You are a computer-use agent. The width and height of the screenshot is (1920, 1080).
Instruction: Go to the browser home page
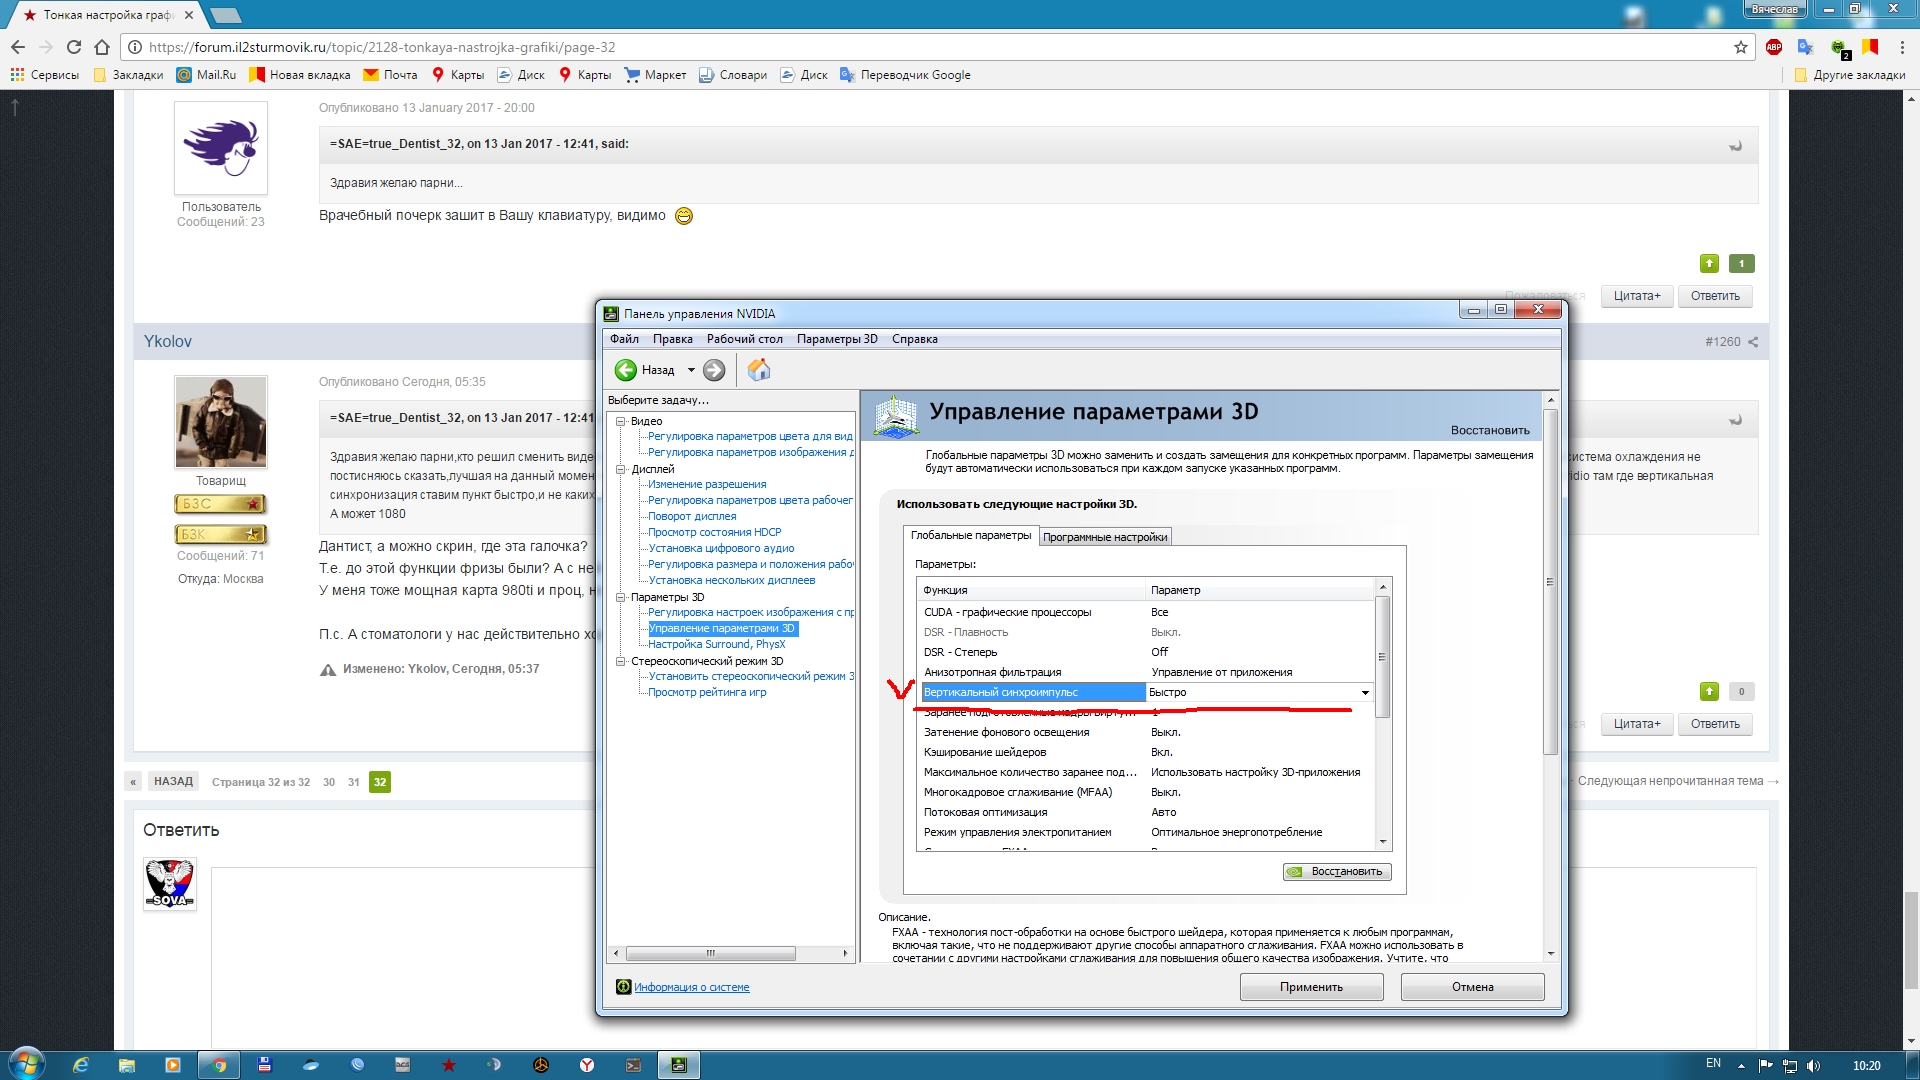[x=102, y=47]
